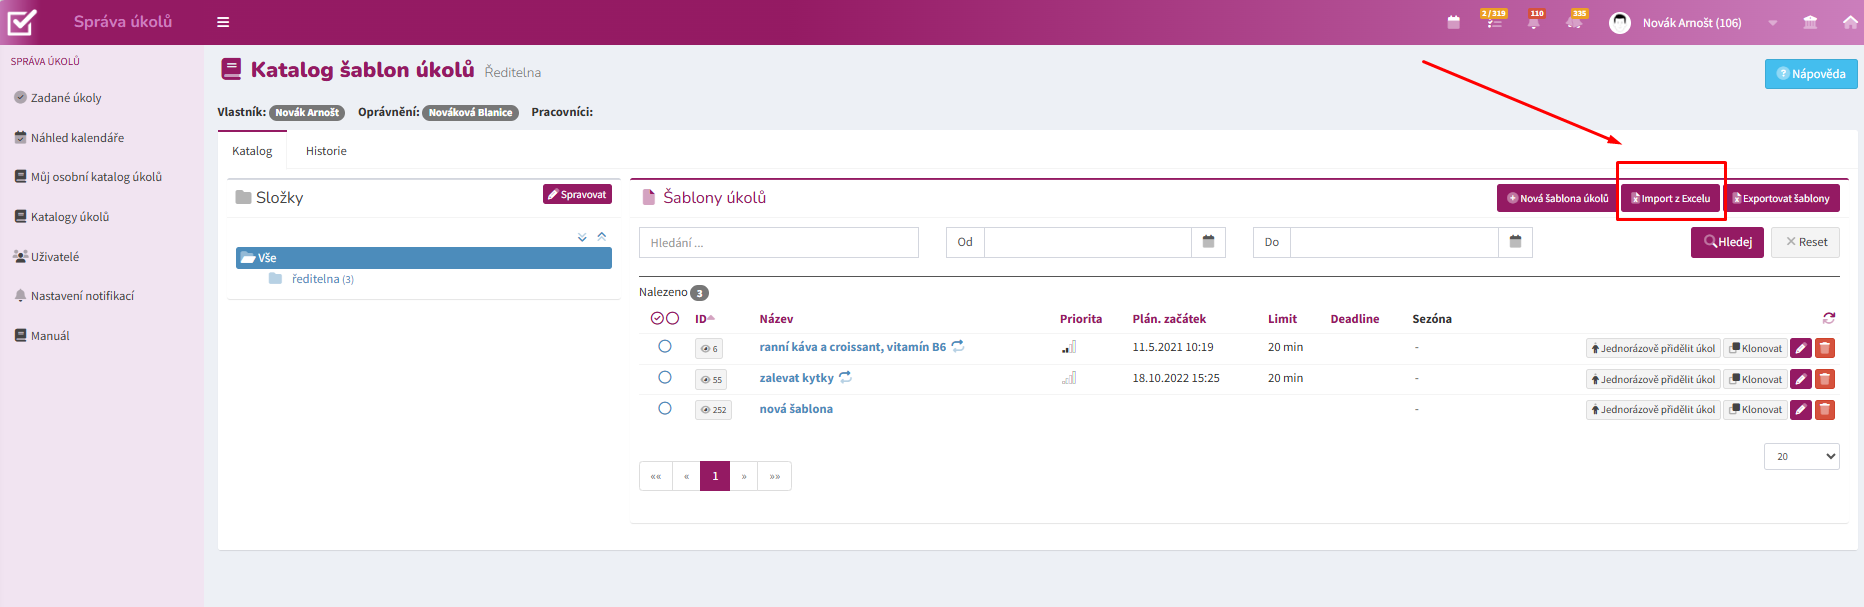Clone the ranní káva template with Klonovat
This screenshot has height=607, width=1864.
point(1756,348)
